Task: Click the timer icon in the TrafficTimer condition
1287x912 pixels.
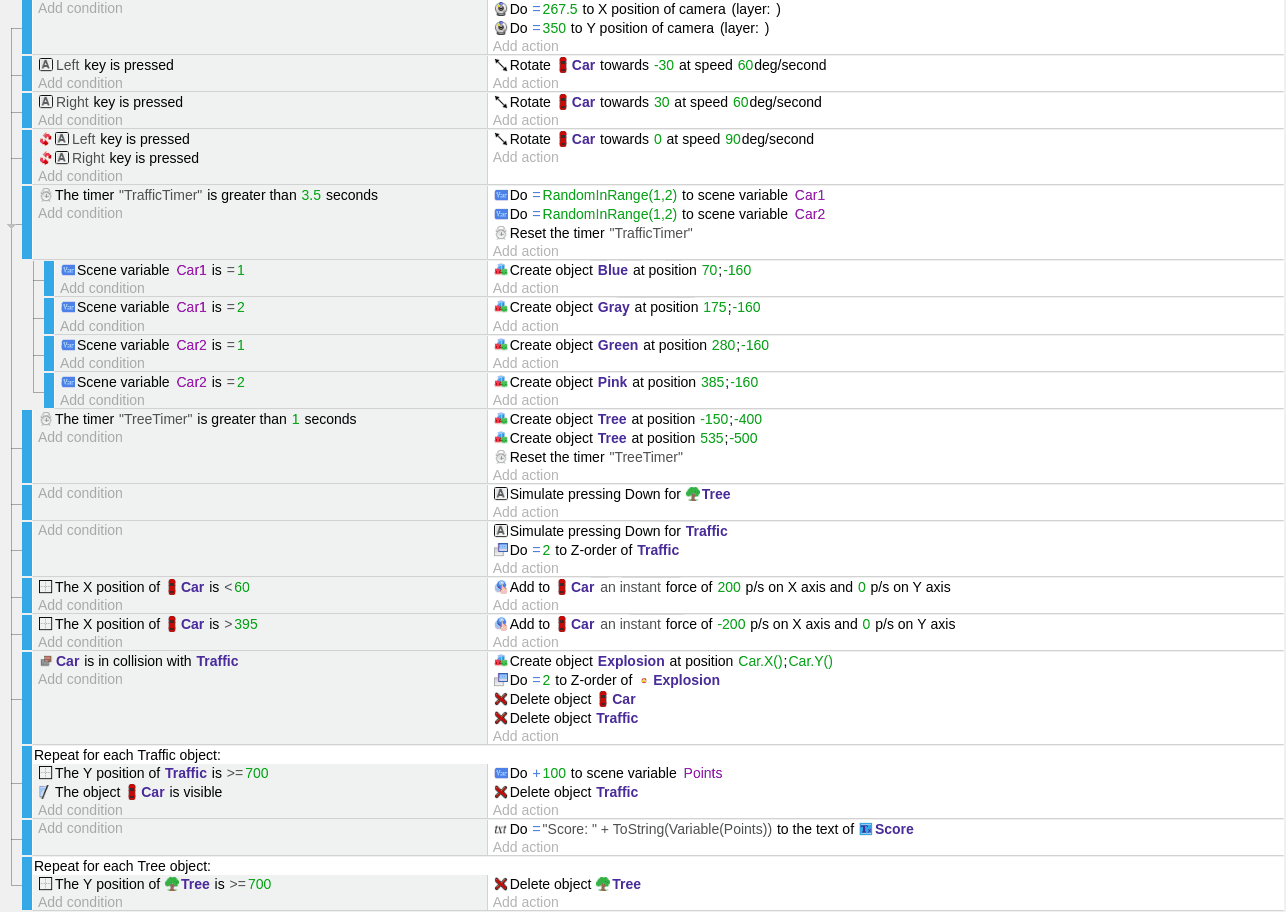Action: [x=45, y=195]
